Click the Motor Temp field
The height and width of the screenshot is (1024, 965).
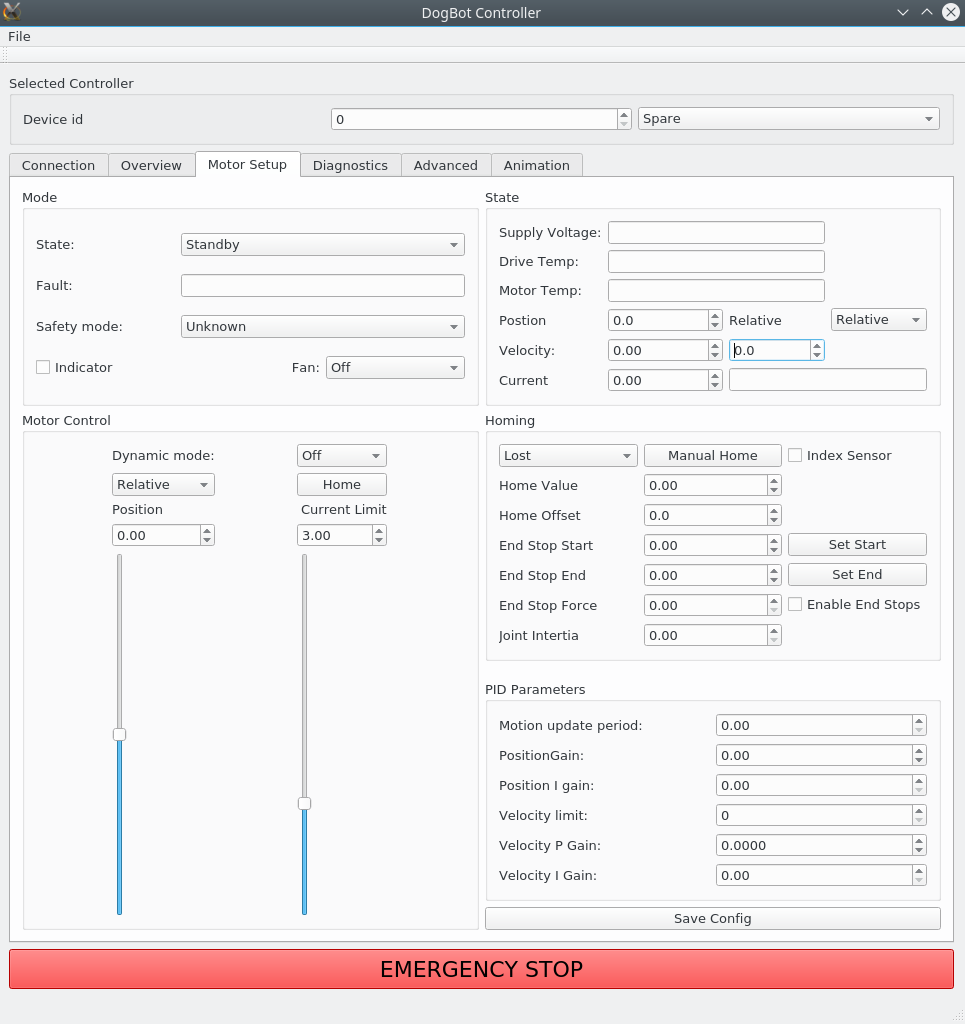pyautogui.click(x=716, y=291)
